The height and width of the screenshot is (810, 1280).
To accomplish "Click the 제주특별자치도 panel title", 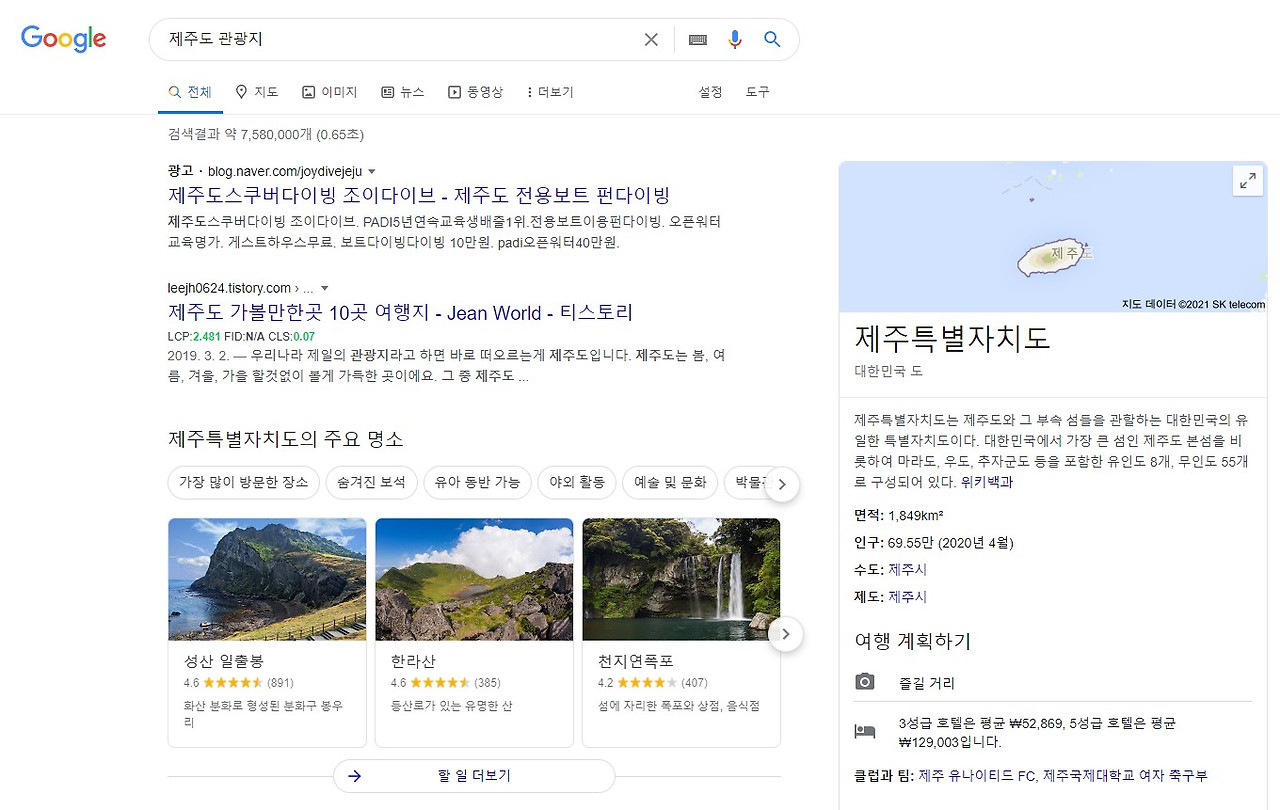I will pos(953,337).
